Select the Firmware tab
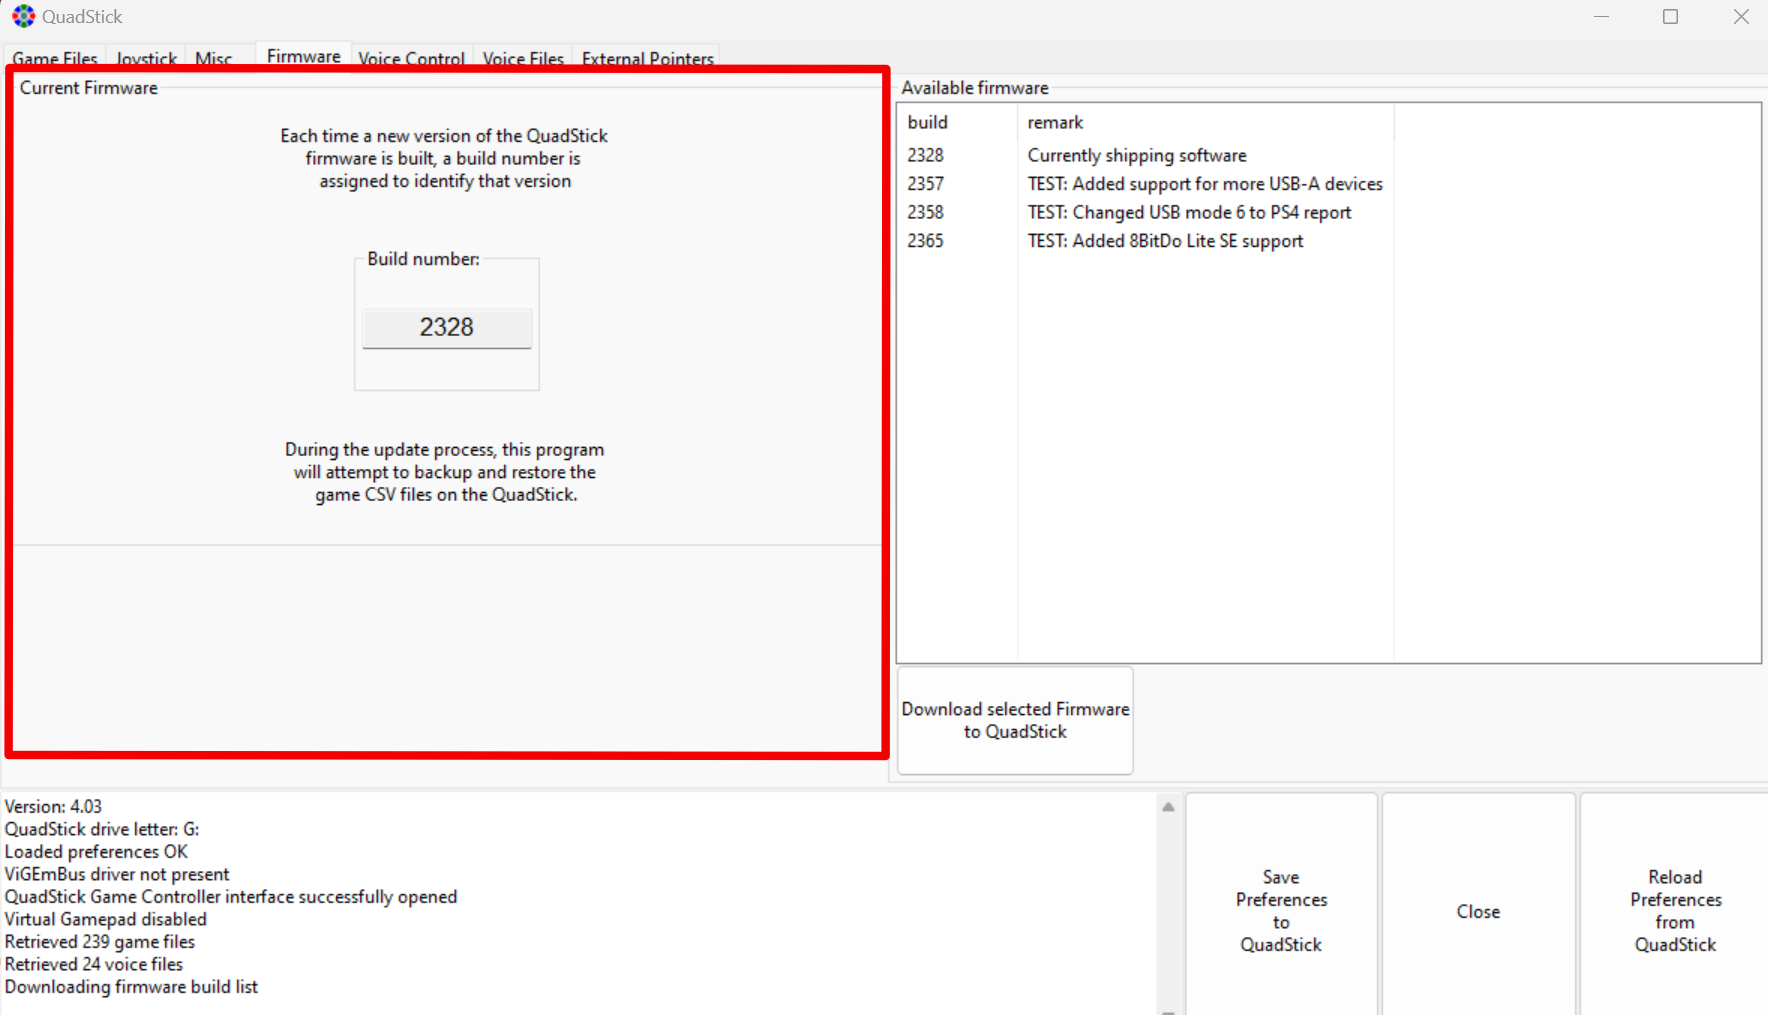 click(303, 56)
